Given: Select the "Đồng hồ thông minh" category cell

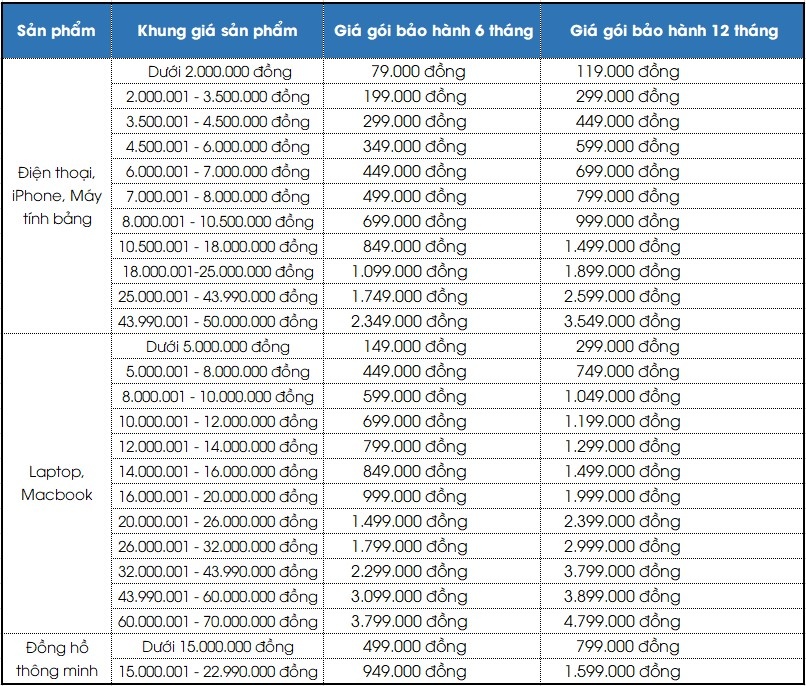Looking at the screenshot, I should click(56, 659).
